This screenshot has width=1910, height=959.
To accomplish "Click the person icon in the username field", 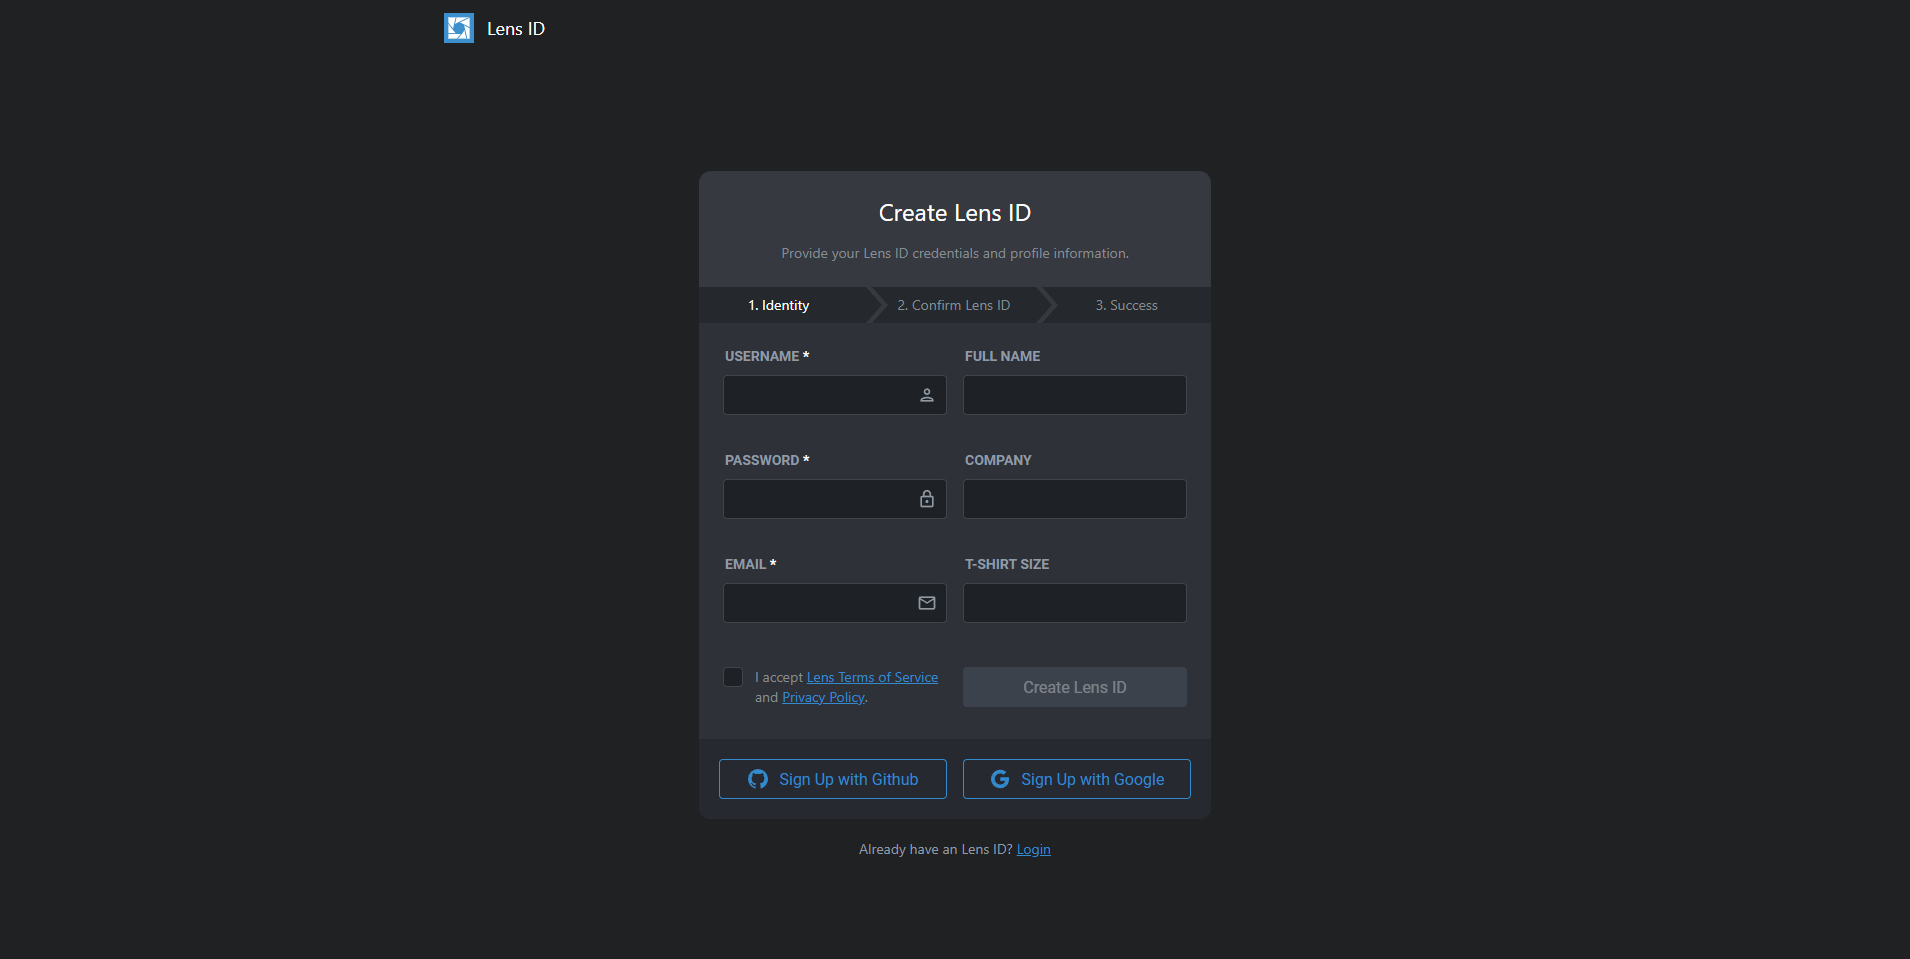I will pyautogui.click(x=926, y=395).
